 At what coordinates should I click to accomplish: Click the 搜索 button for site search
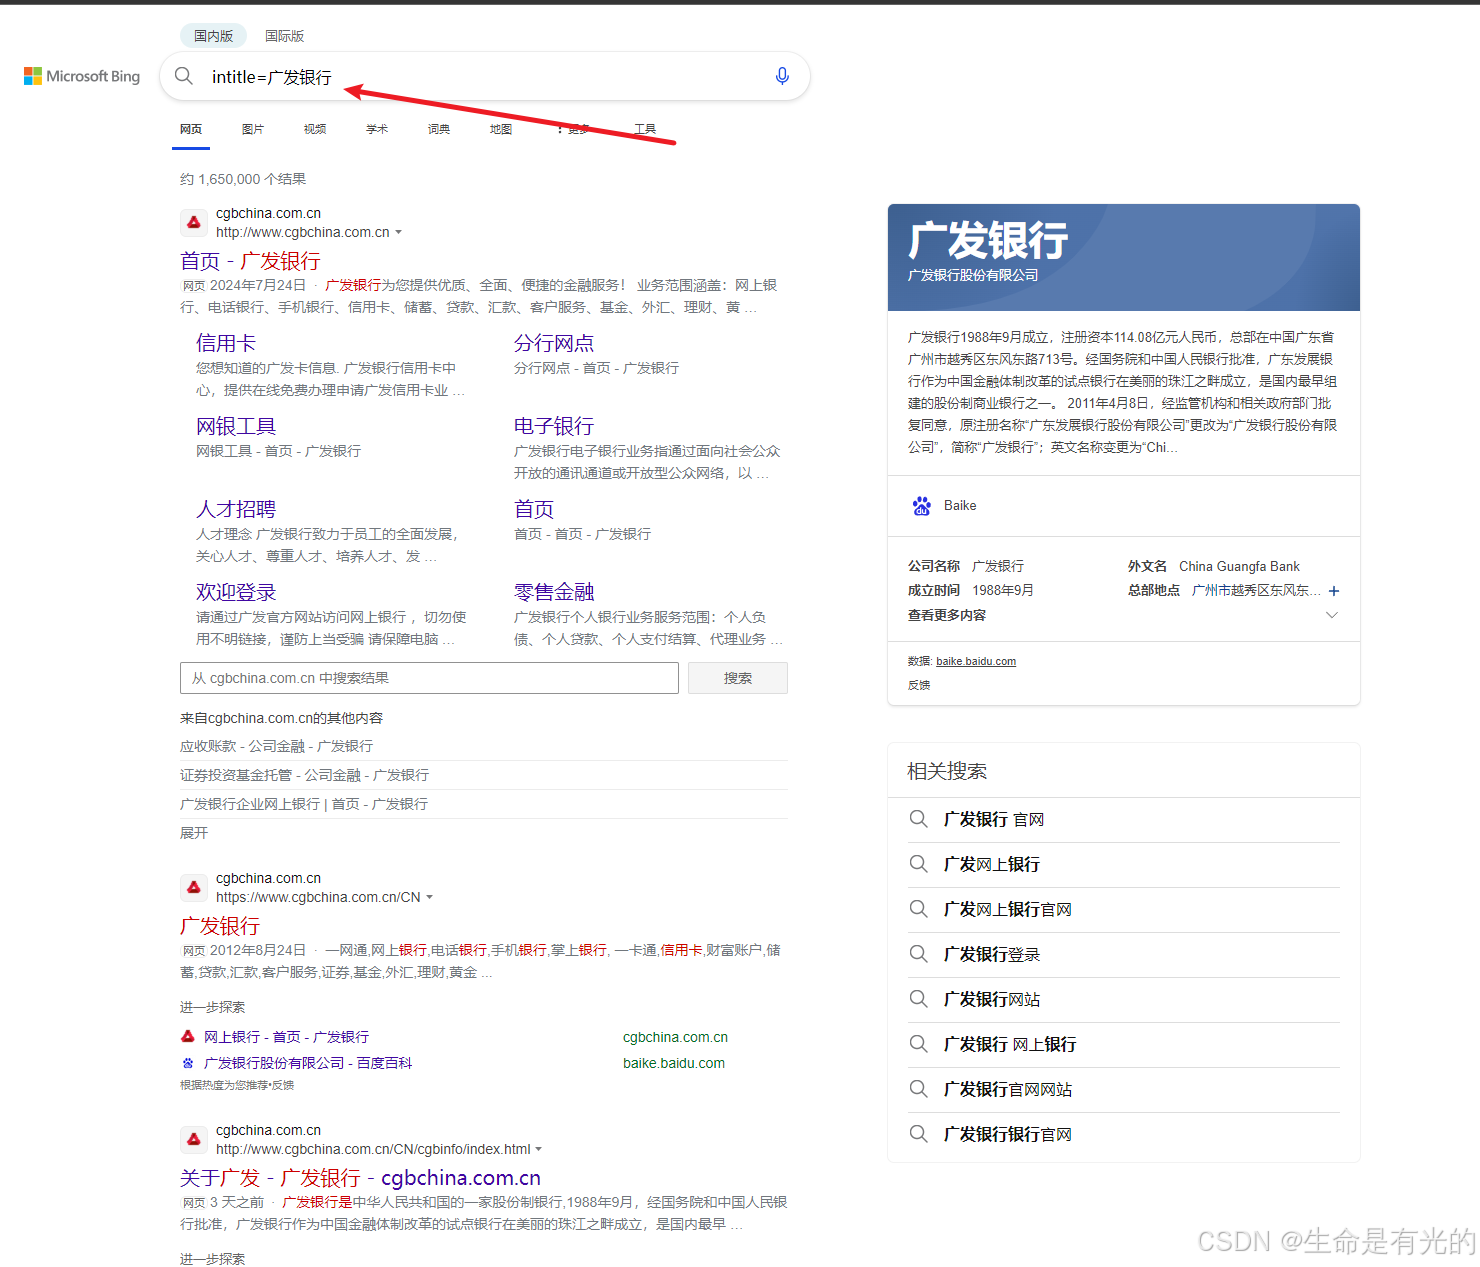737,678
